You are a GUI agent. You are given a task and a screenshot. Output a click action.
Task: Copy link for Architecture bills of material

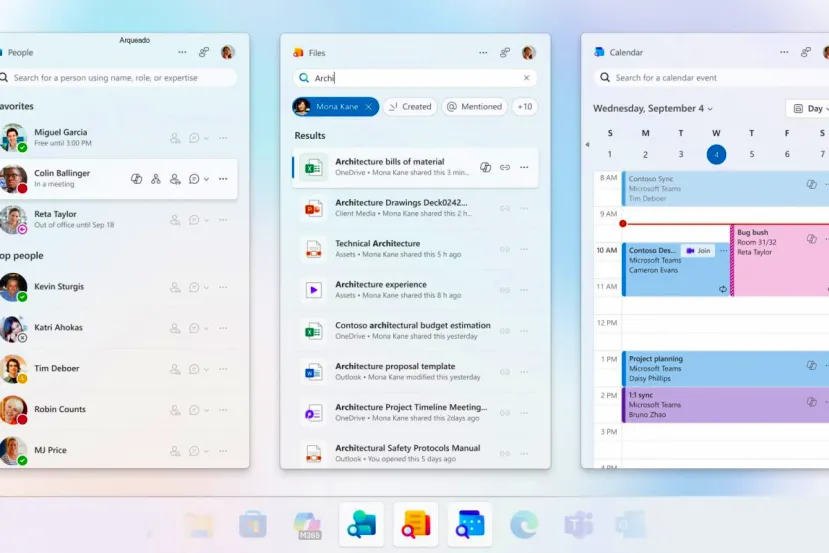click(505, 167)
